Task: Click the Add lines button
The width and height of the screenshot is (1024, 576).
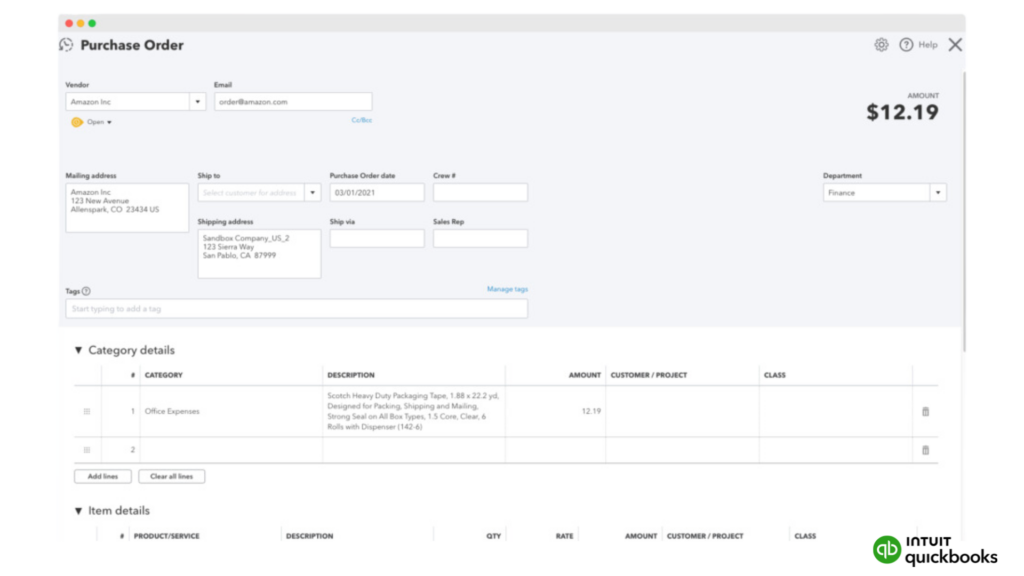Action: (103, 477)
